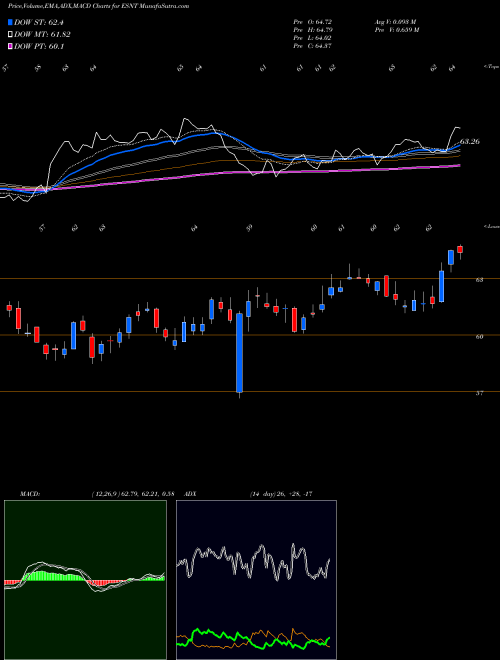
Task: Click the white DOW MT legend swatch
Action: pyautogui.click(x=11, y=35)
